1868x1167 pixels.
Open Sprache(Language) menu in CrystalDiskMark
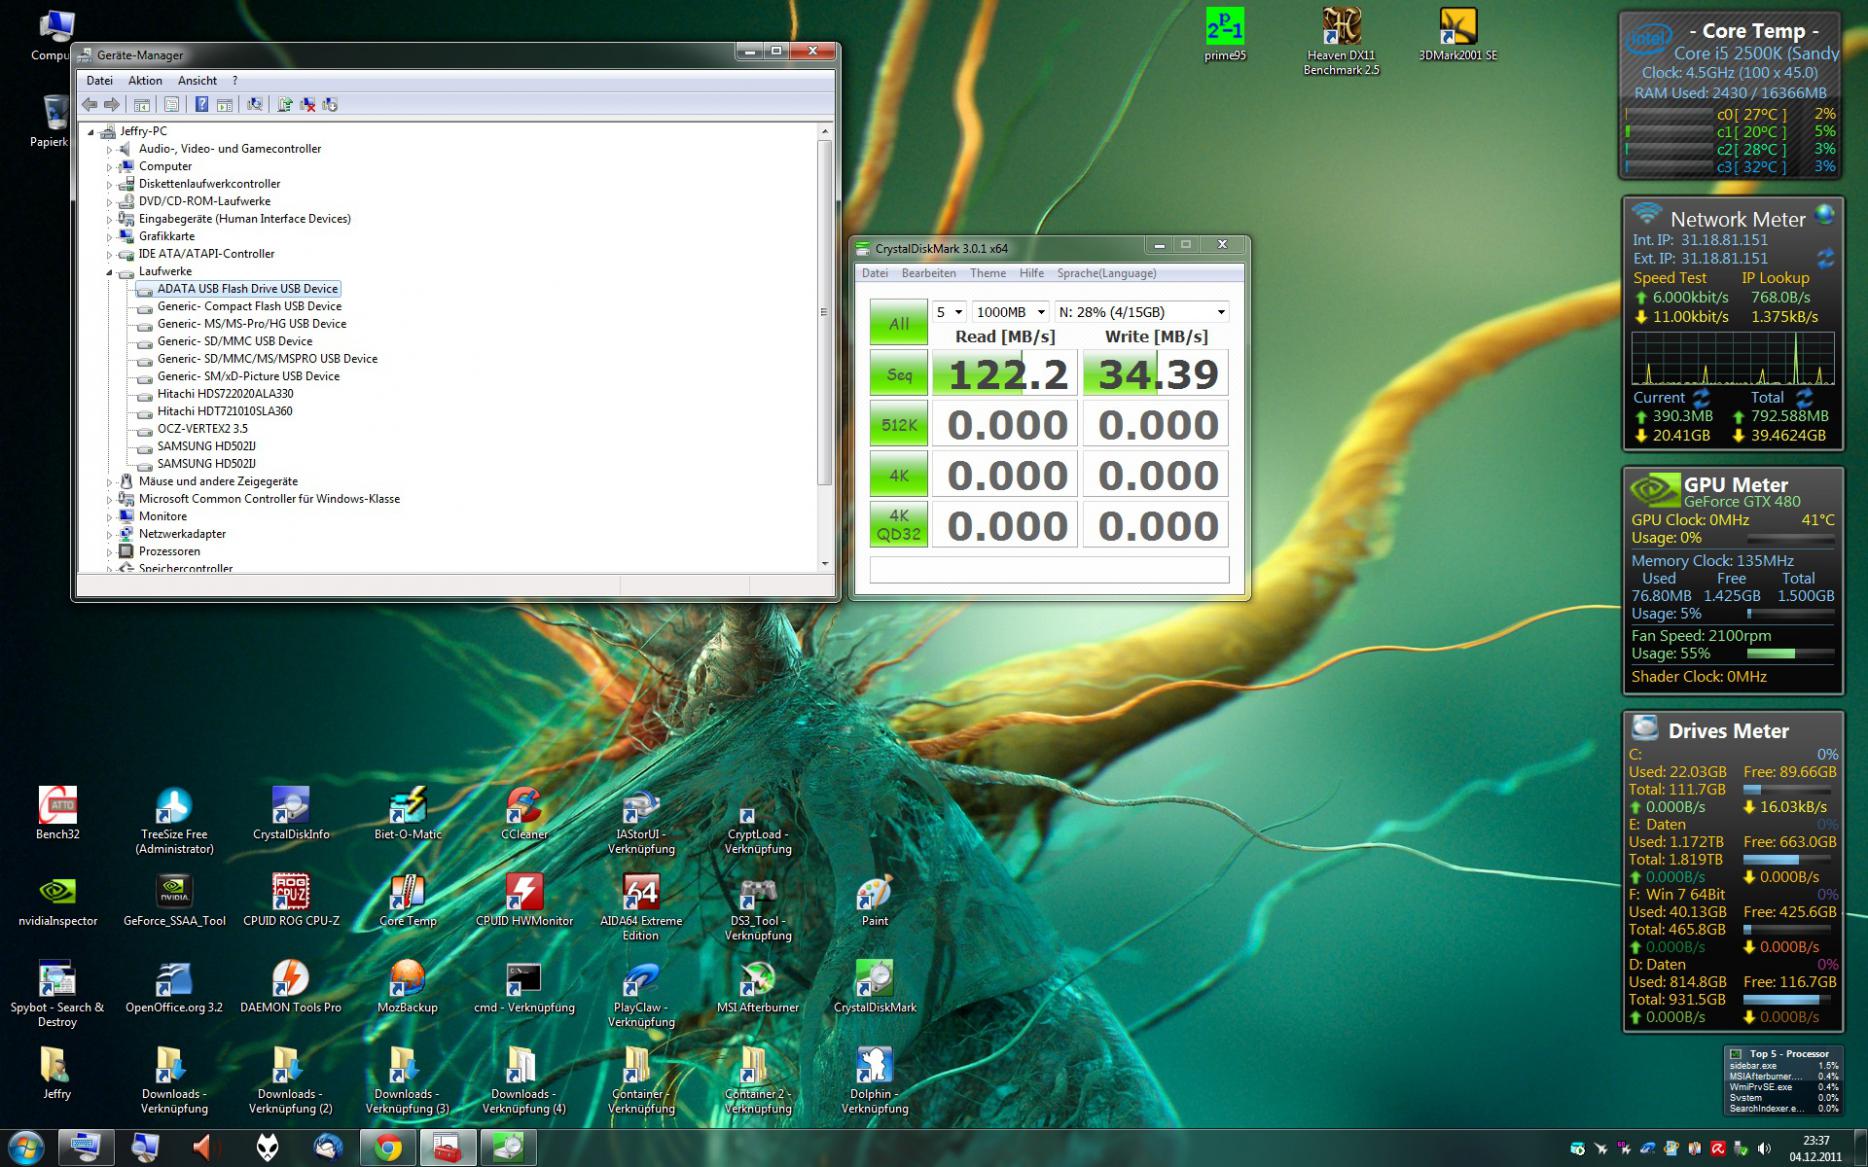pos(1107,273)
